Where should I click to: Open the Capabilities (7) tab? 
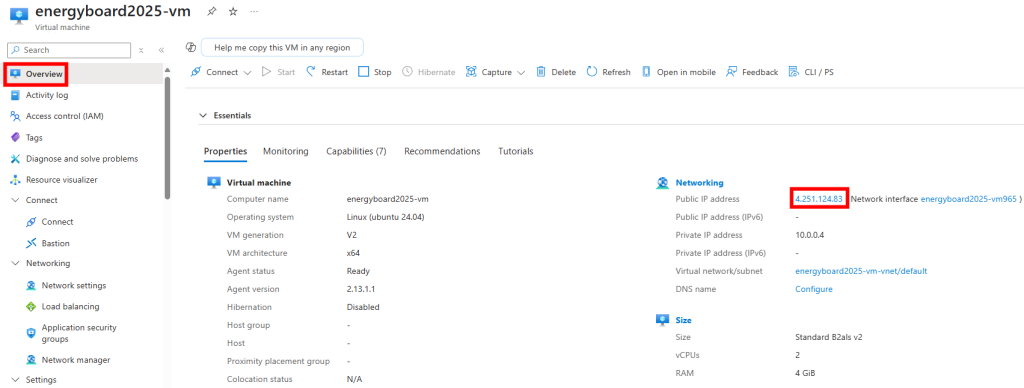[357, 151]
